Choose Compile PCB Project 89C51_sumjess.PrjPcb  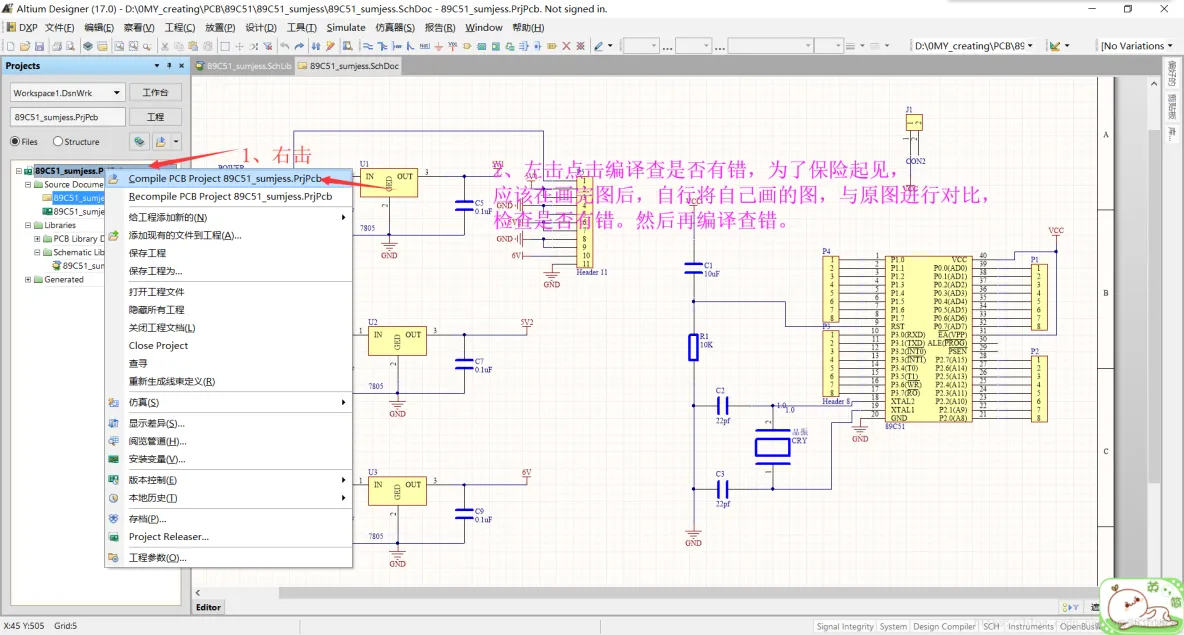tap(229, 179)
